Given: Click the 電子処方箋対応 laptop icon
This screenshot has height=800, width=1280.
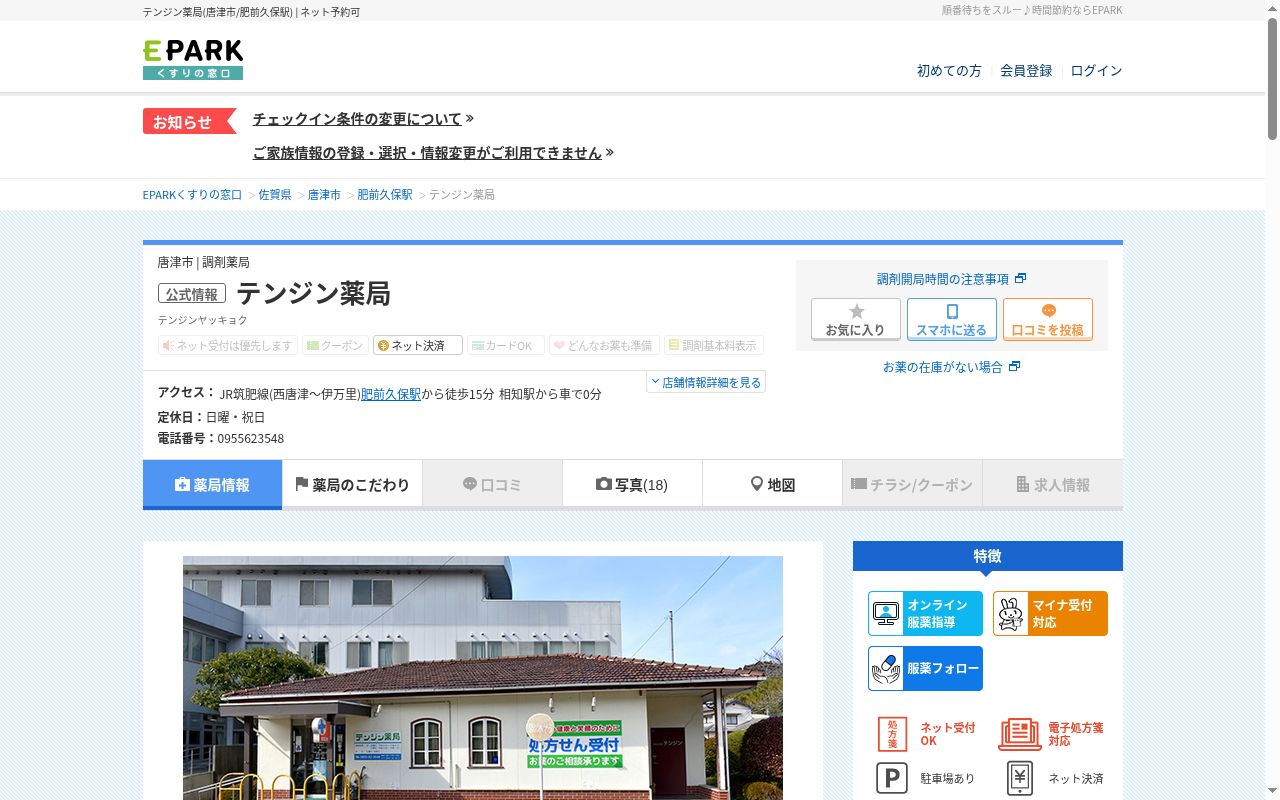Looking at the screenshot, I should (x=1019, y=734).
